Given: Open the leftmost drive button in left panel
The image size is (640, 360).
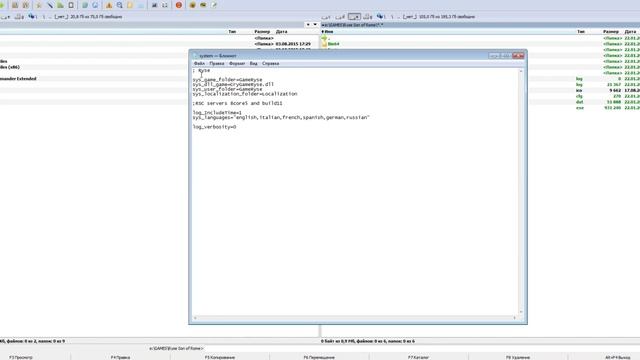Looking at the screenshot, I should 5,17.
